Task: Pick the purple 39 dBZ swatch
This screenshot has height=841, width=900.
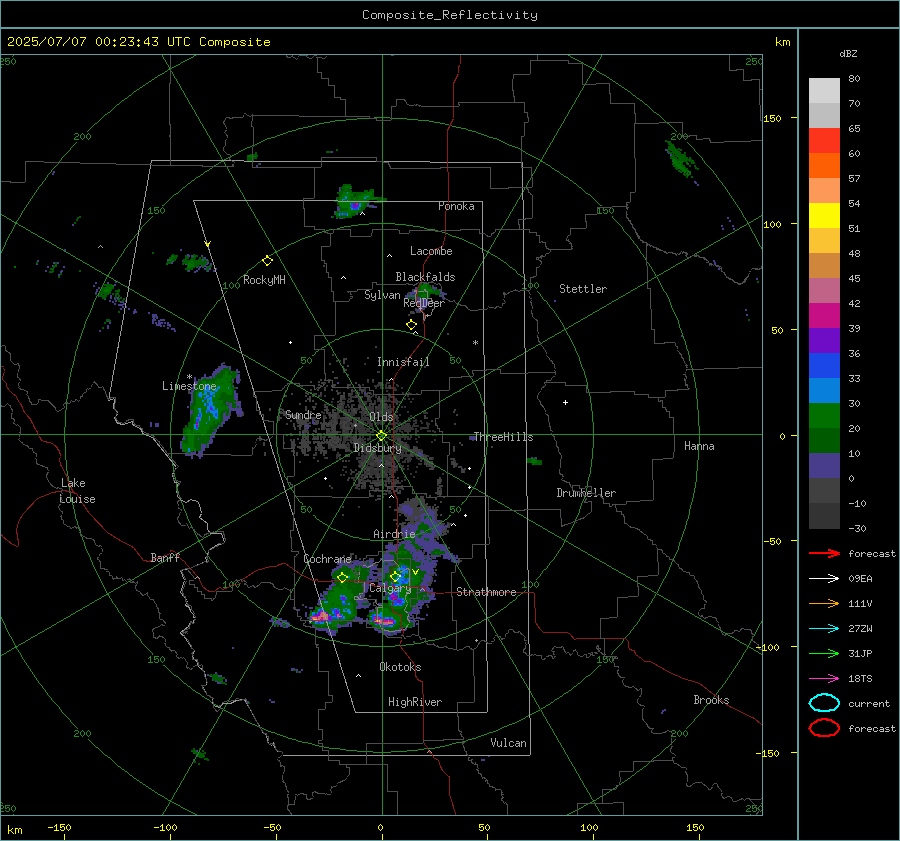Action: click(x=824, y=341)
